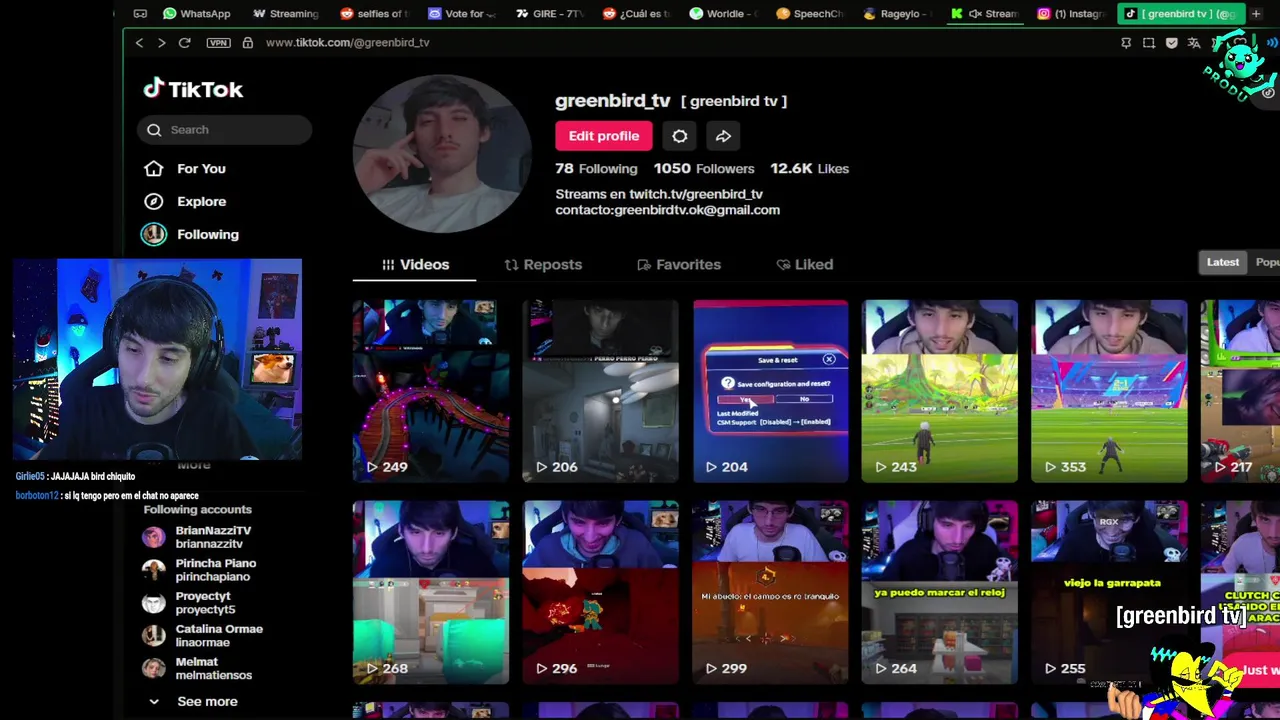Expand See more following accounts
Viewport: 1280px width, 720px height.
(196, 701)
